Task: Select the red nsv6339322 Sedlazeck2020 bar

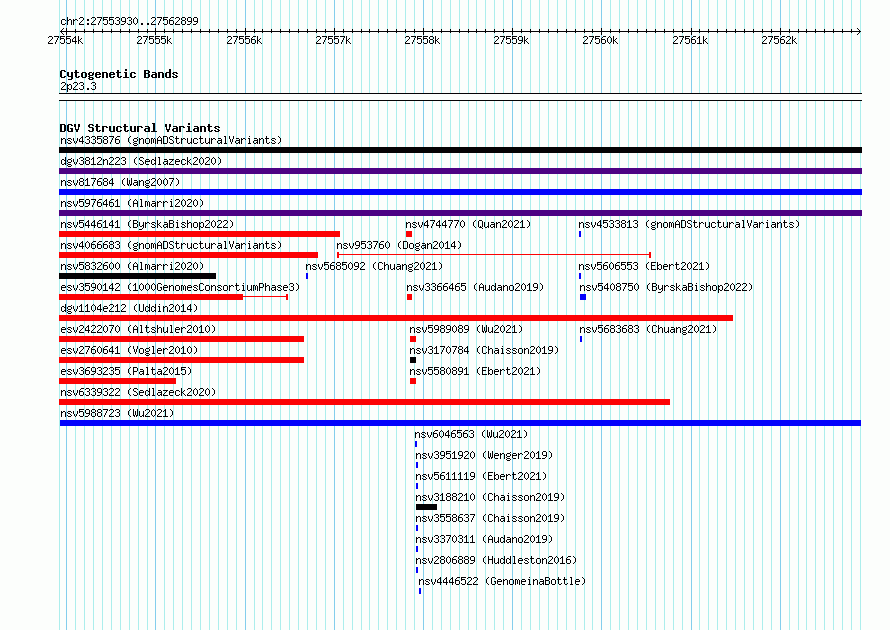Action: pos(364,402)
